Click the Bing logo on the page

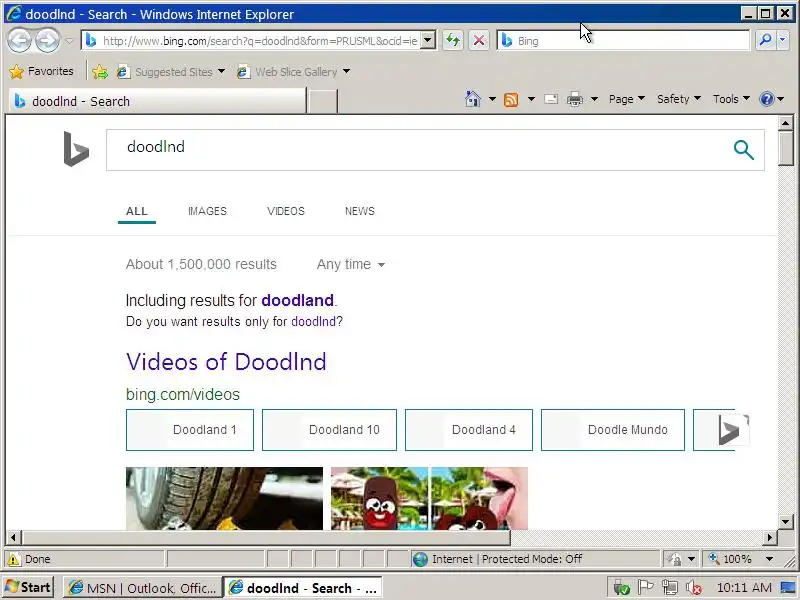click(x=76, y=149)
